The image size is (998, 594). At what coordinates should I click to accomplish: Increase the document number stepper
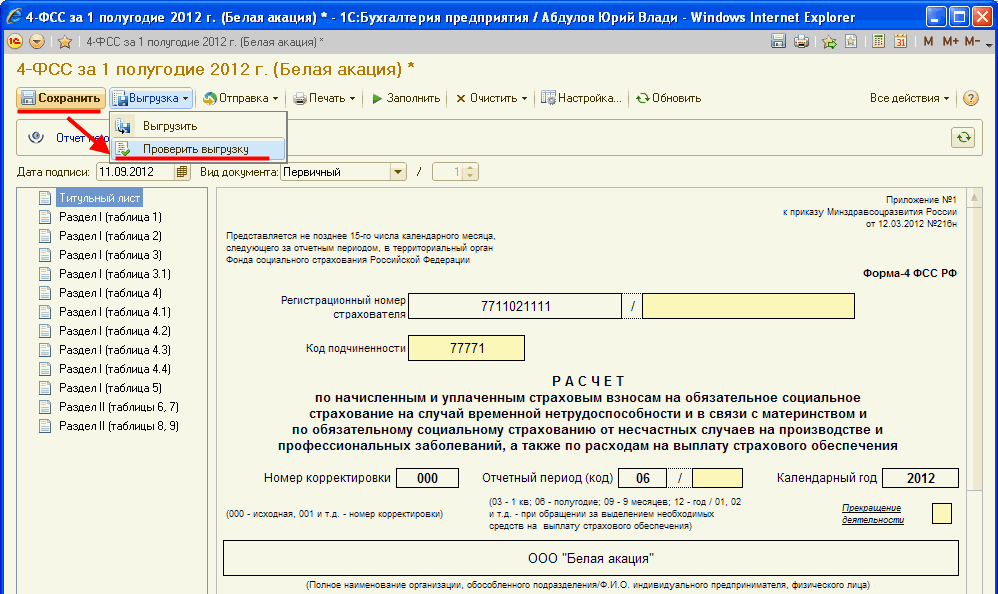[470, 168]
